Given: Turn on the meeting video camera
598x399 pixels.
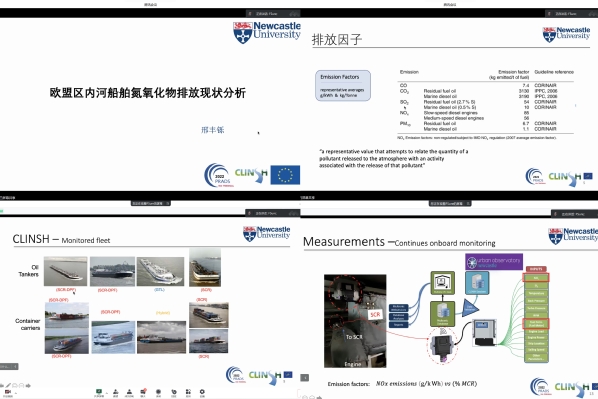Looking at the screenshot, I should pyautogui.click(x=8, y=392).
